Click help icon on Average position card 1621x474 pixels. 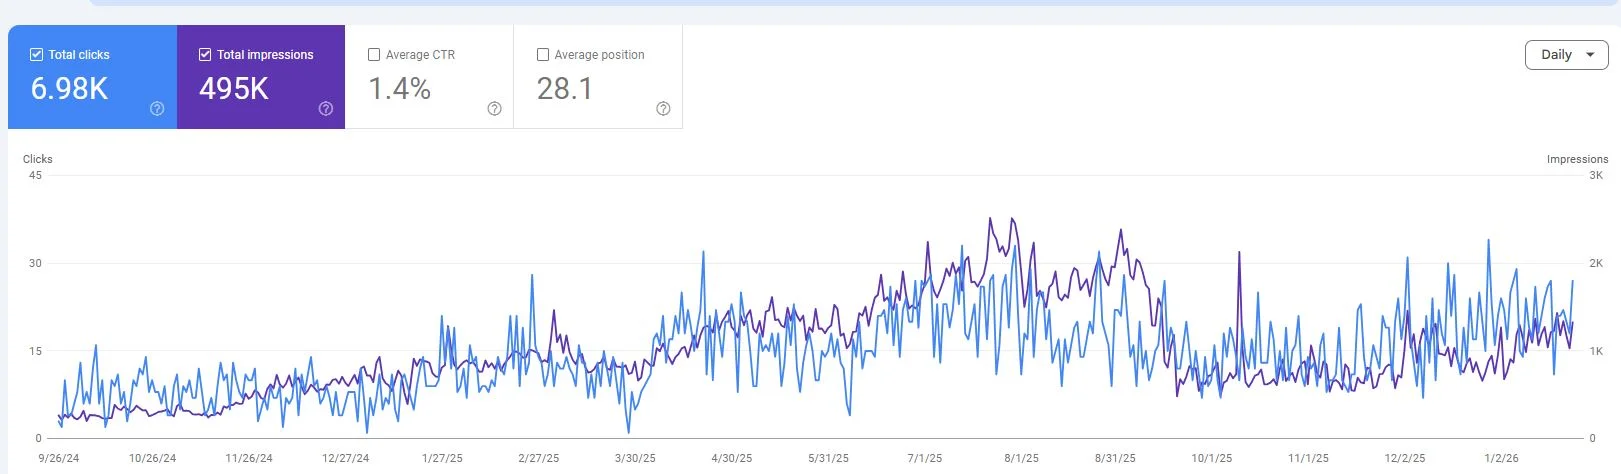coord(663,109)
